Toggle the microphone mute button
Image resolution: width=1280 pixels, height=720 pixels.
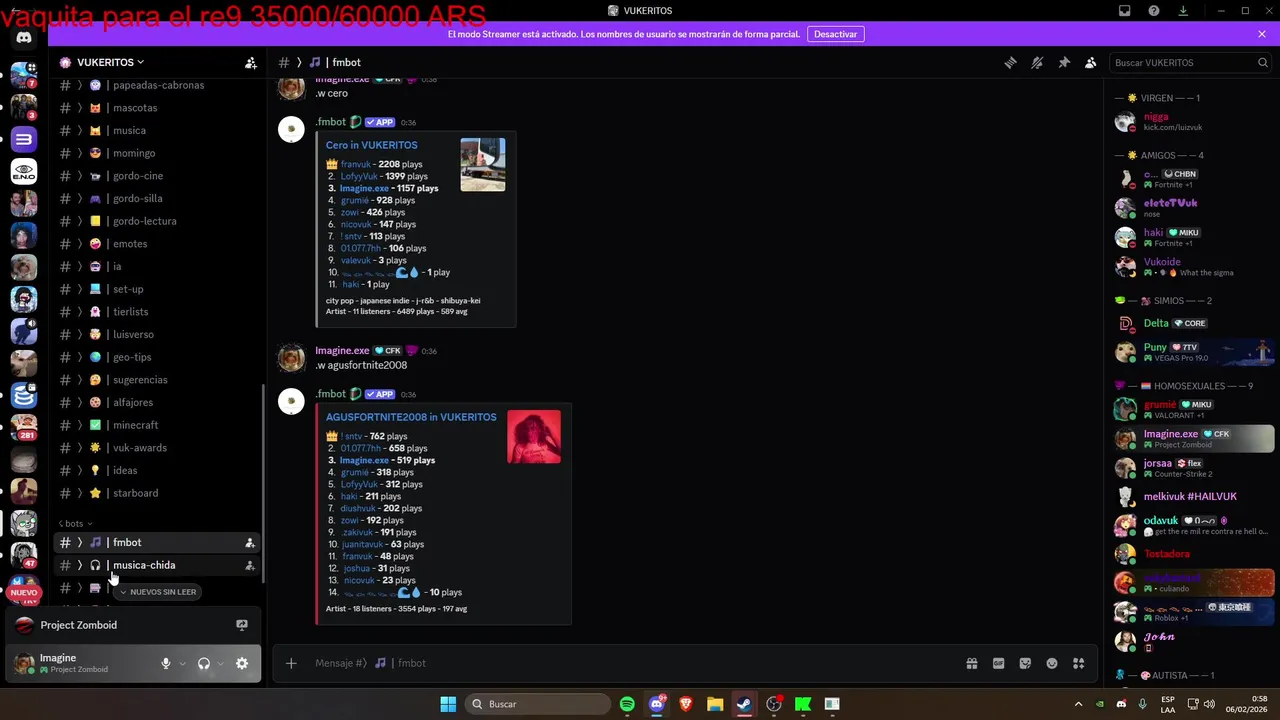click(166, 663)
